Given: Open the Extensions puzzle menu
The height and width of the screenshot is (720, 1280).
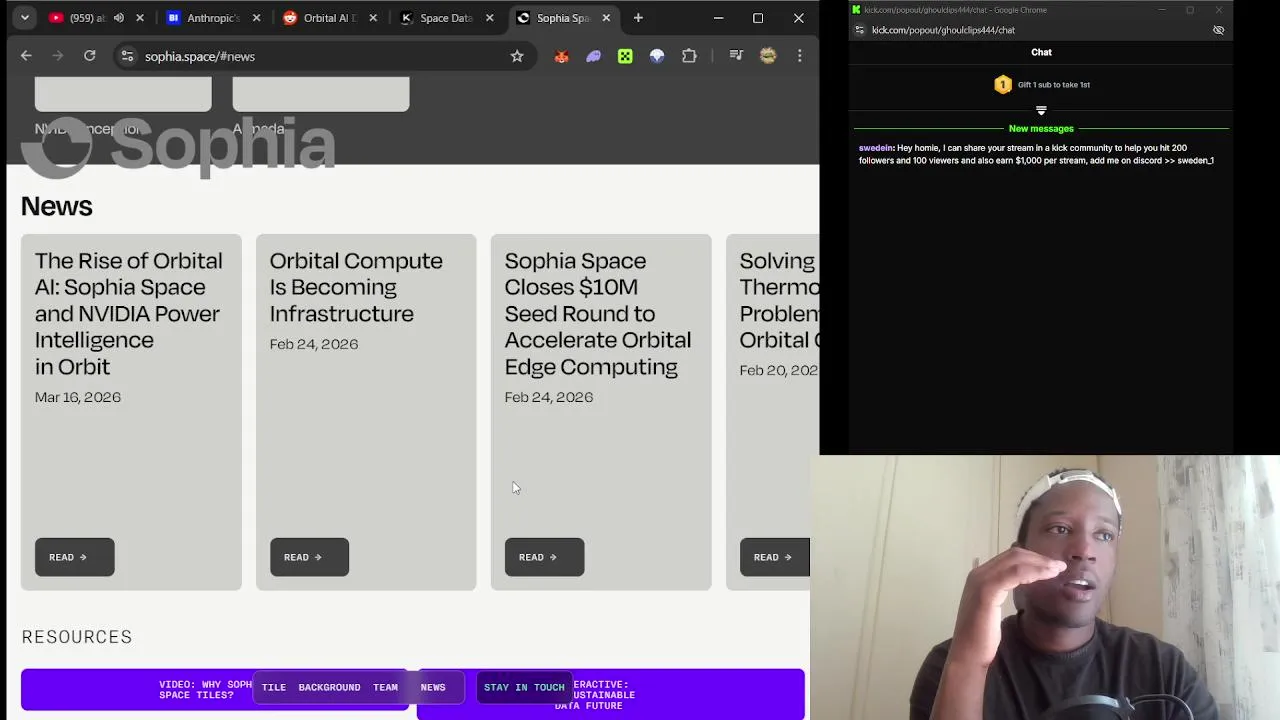Looking at the screenshot, I should tap(689, 56).
